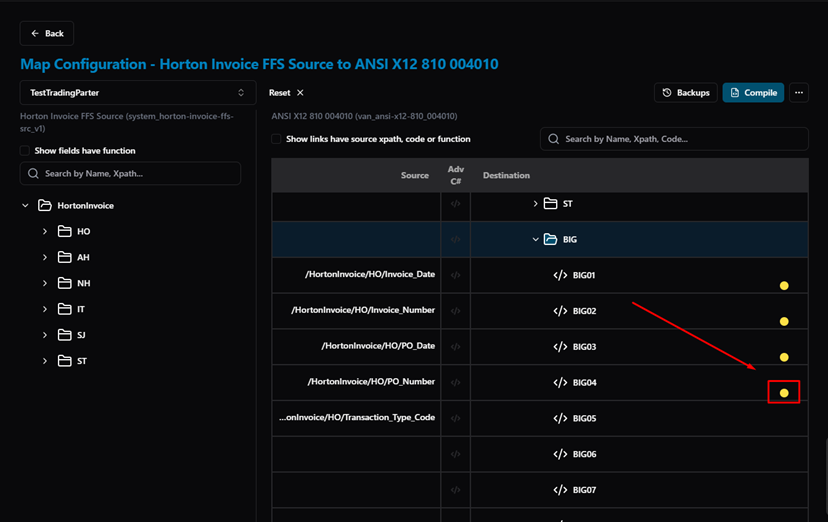Enable Show fields have function checkbox

click(x=25, y=150)
